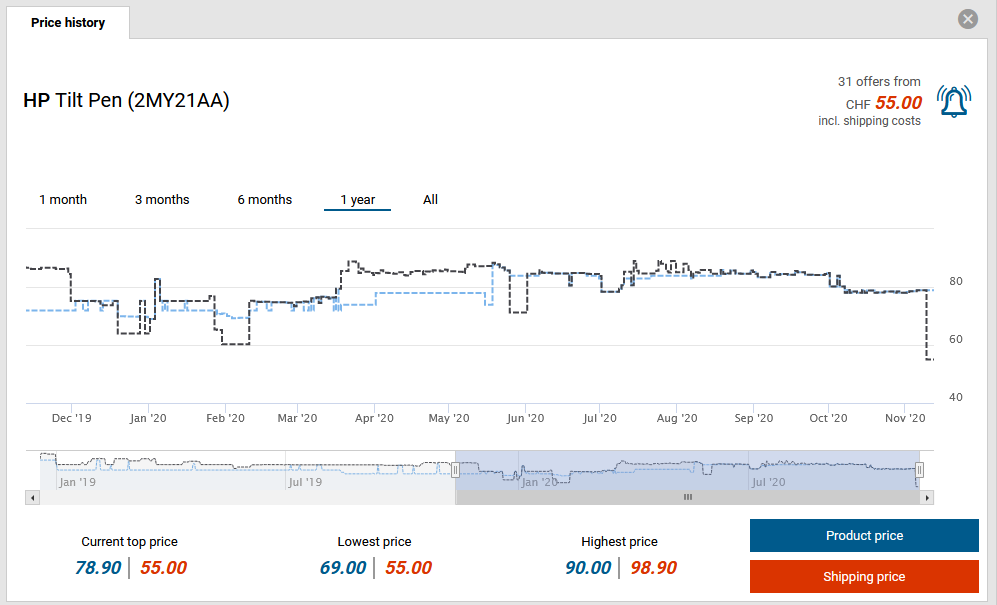The image size is (997, 605).
Task: Click the HP Tilt Pen product title
Action: tap(126, 100)
